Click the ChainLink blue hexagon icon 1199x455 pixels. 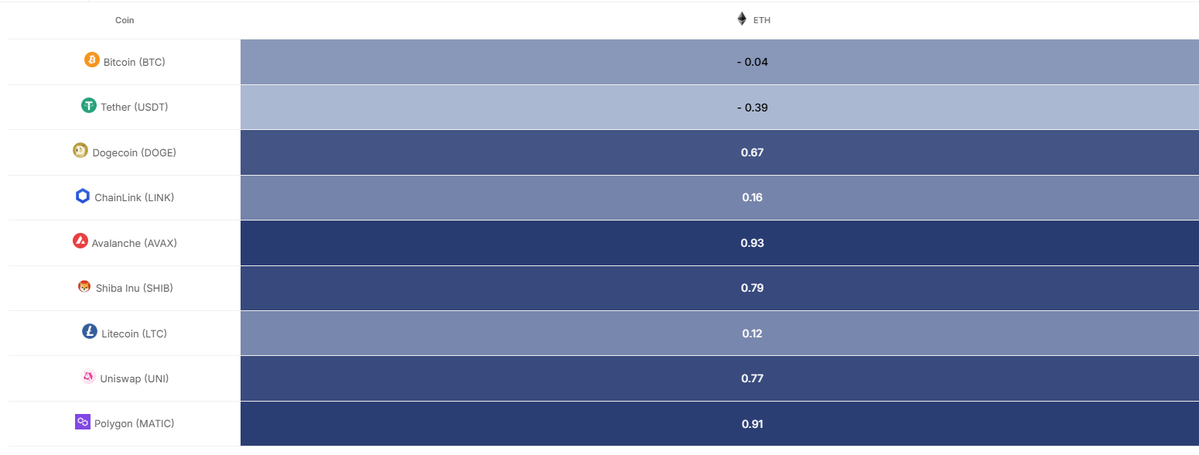pos(83,197)
